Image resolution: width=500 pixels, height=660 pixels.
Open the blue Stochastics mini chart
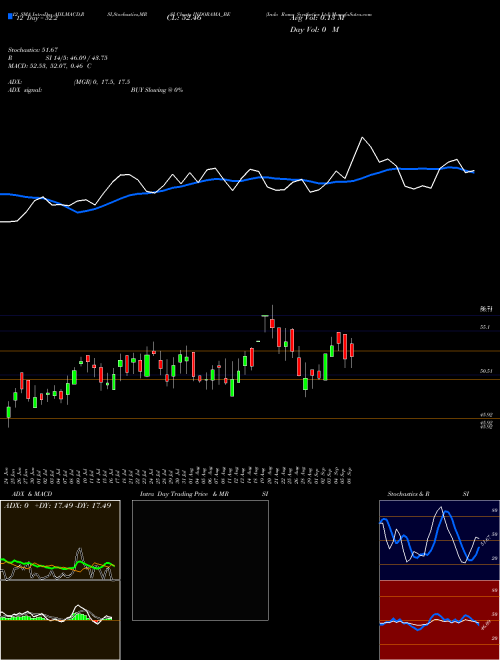tap(439, 540)
